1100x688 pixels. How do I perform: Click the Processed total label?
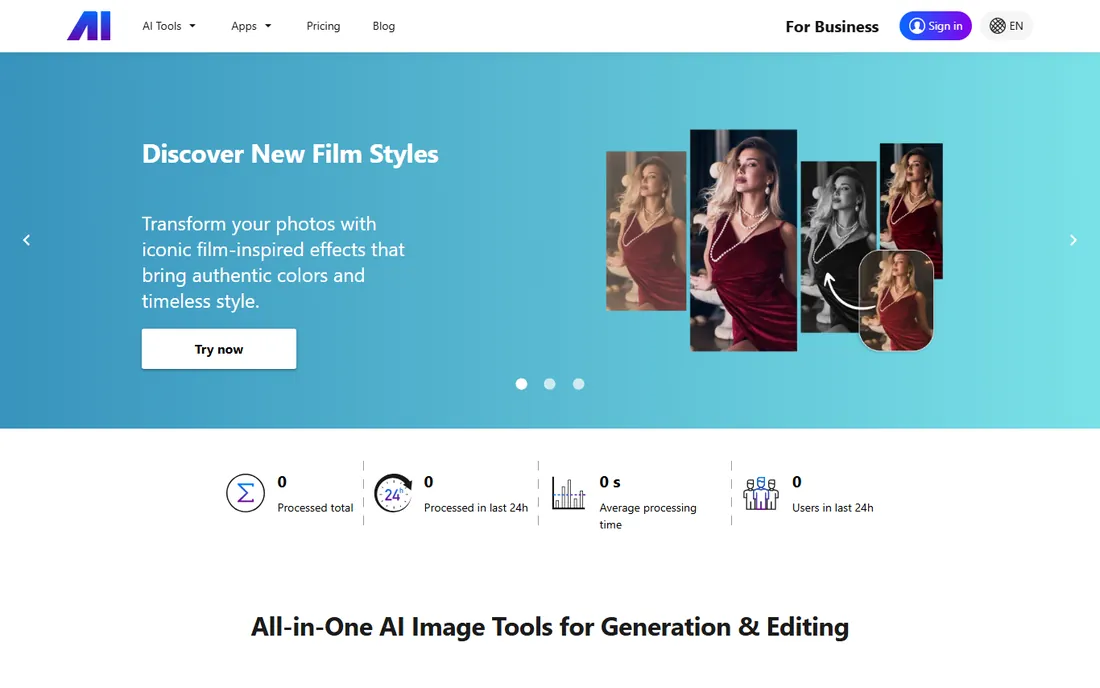315,508
